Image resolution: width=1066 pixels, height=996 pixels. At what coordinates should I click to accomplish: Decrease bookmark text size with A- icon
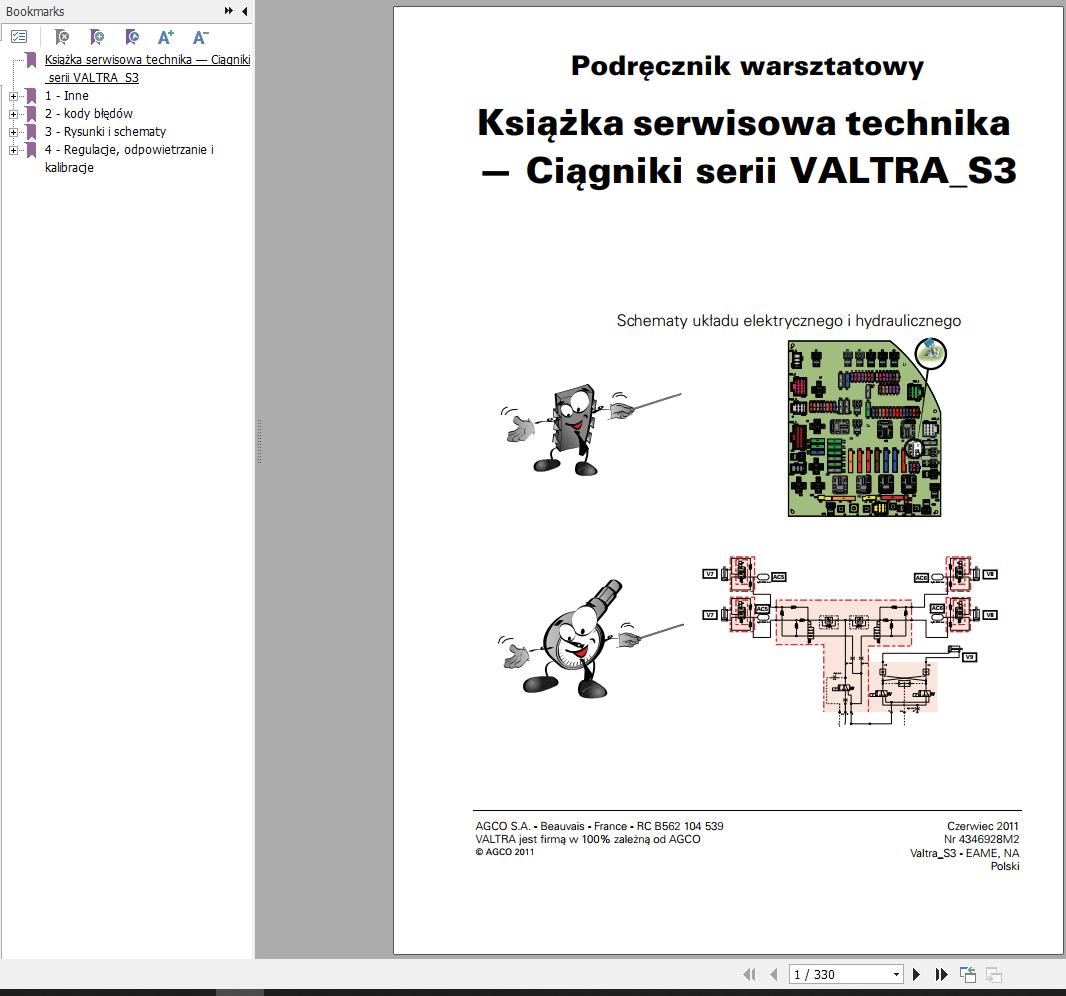coord(201,37)
